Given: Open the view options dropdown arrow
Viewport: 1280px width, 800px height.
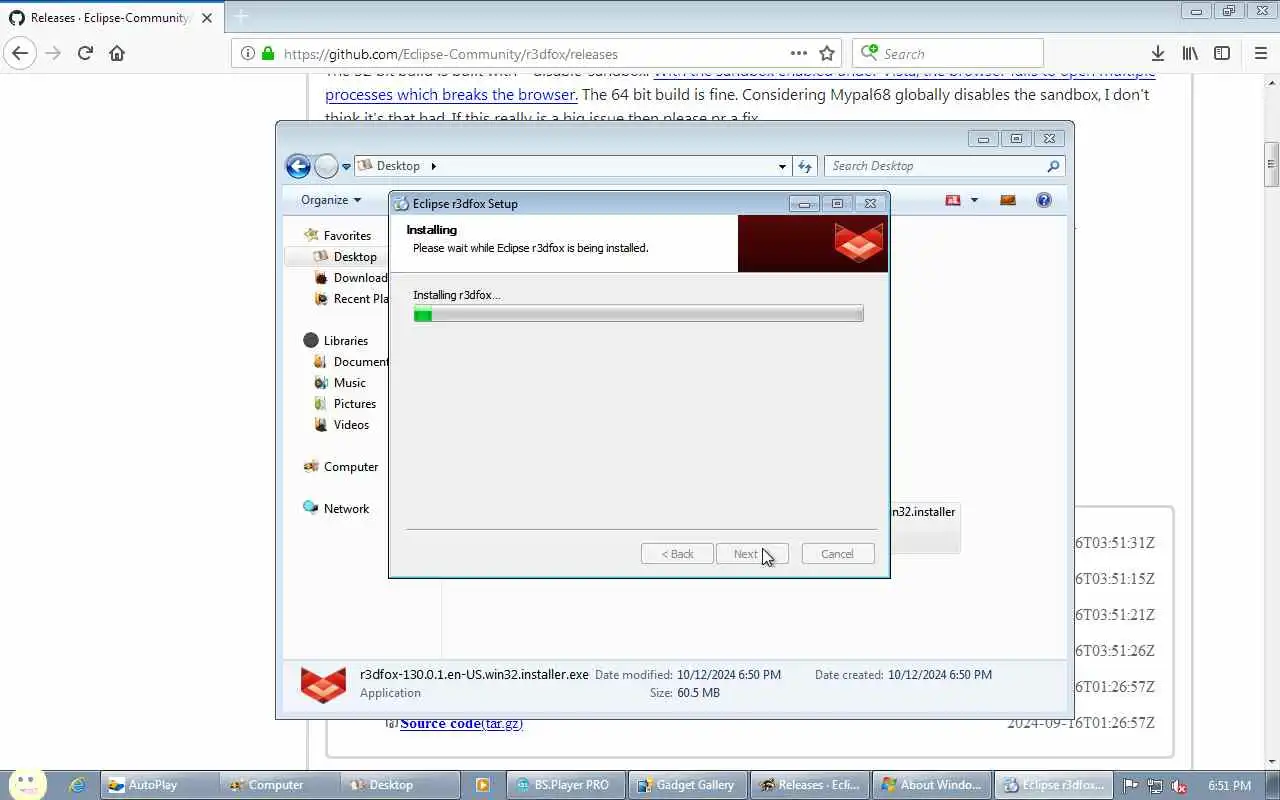Looking at the screenshot, I should click(x=974, y=200).
